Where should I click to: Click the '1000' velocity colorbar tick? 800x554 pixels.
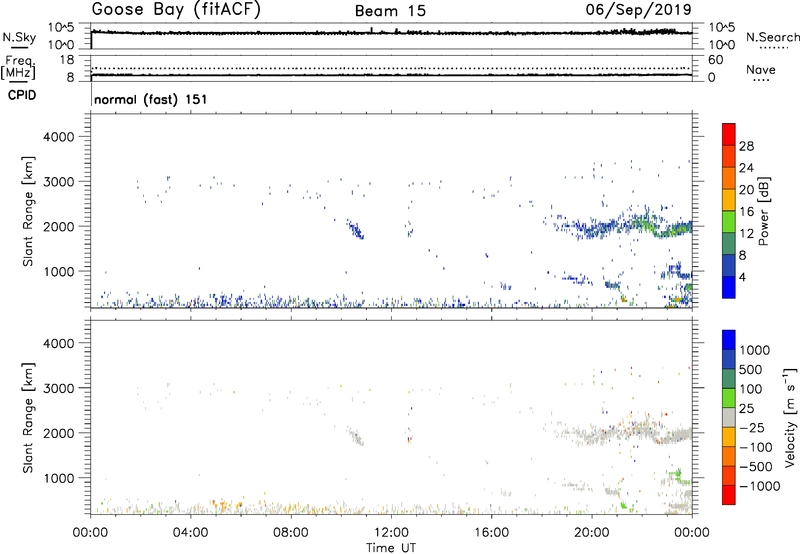pyautogui.click(x=754, y=350)
